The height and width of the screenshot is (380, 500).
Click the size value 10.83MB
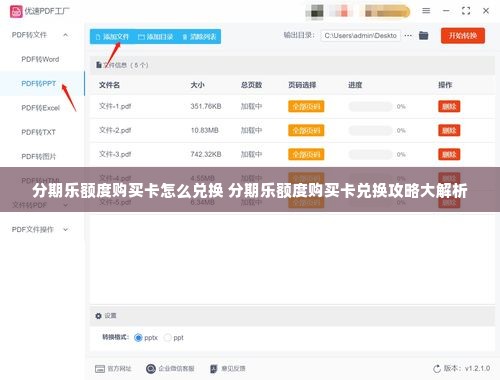point(204,130)
